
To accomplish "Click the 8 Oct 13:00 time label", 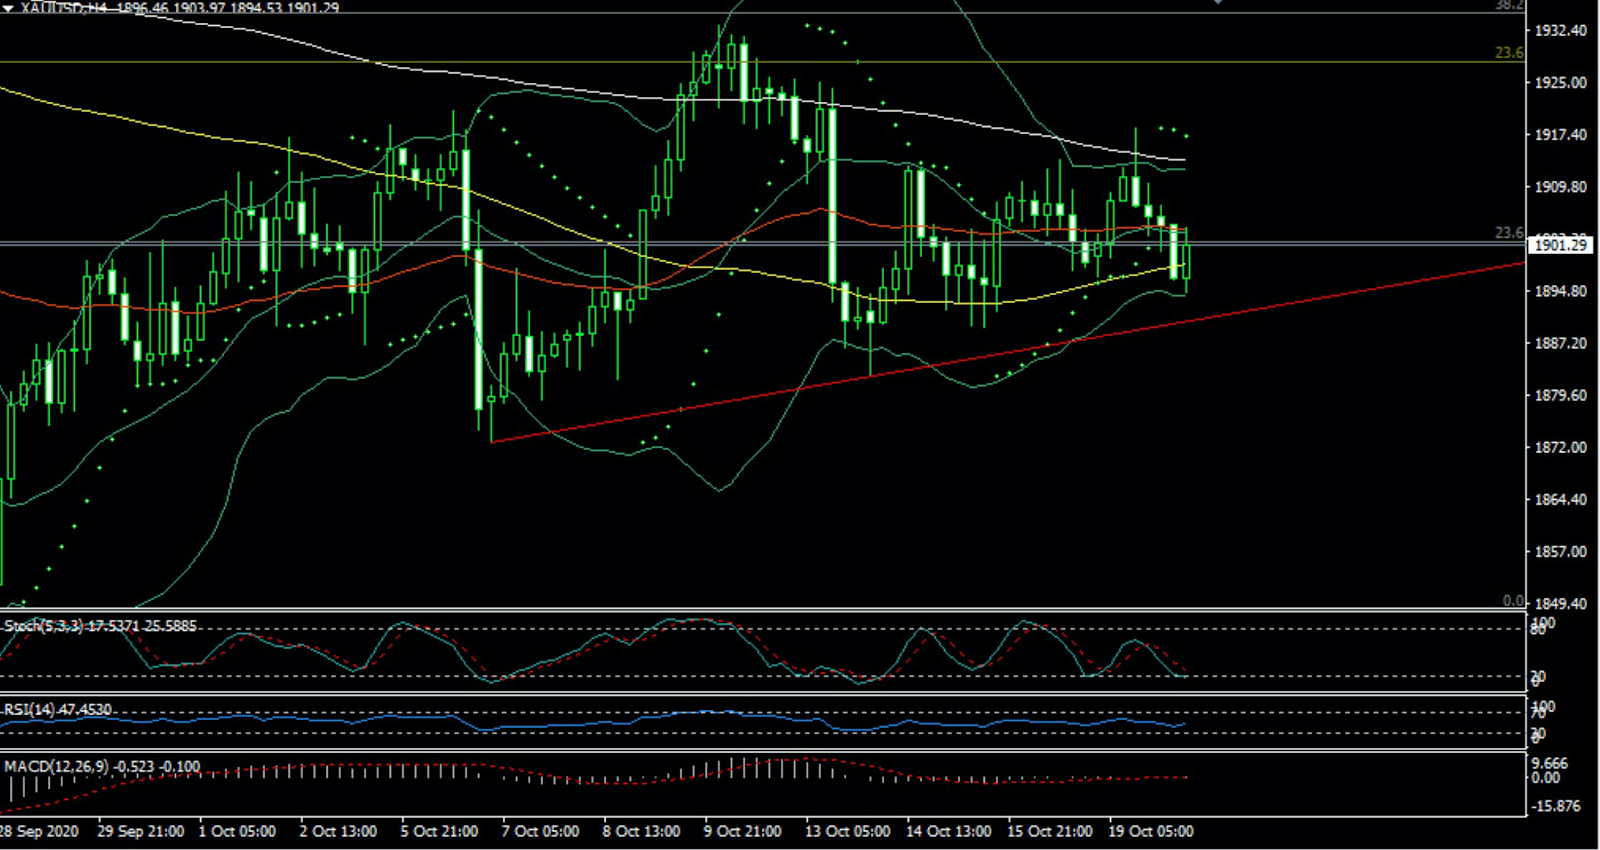I will (641, 831).
